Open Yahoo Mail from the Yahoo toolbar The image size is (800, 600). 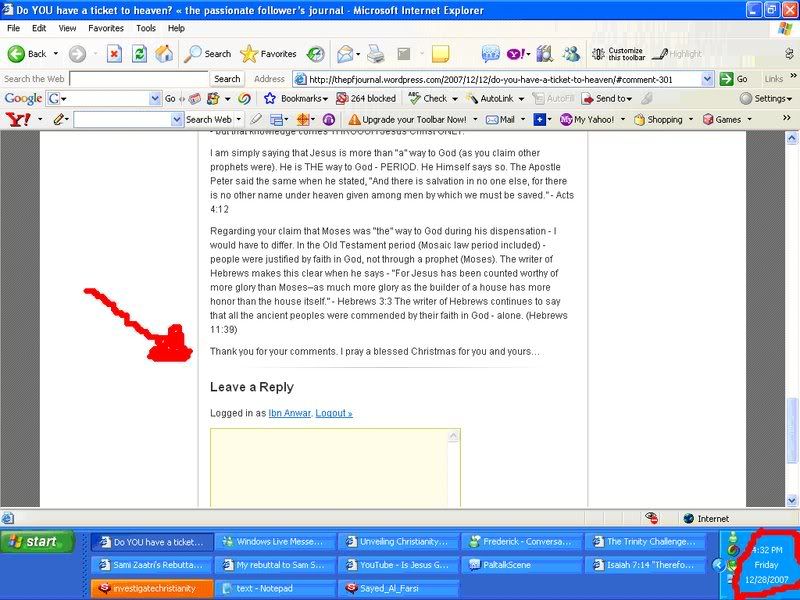pyautogui.click(x=501, y=119)
